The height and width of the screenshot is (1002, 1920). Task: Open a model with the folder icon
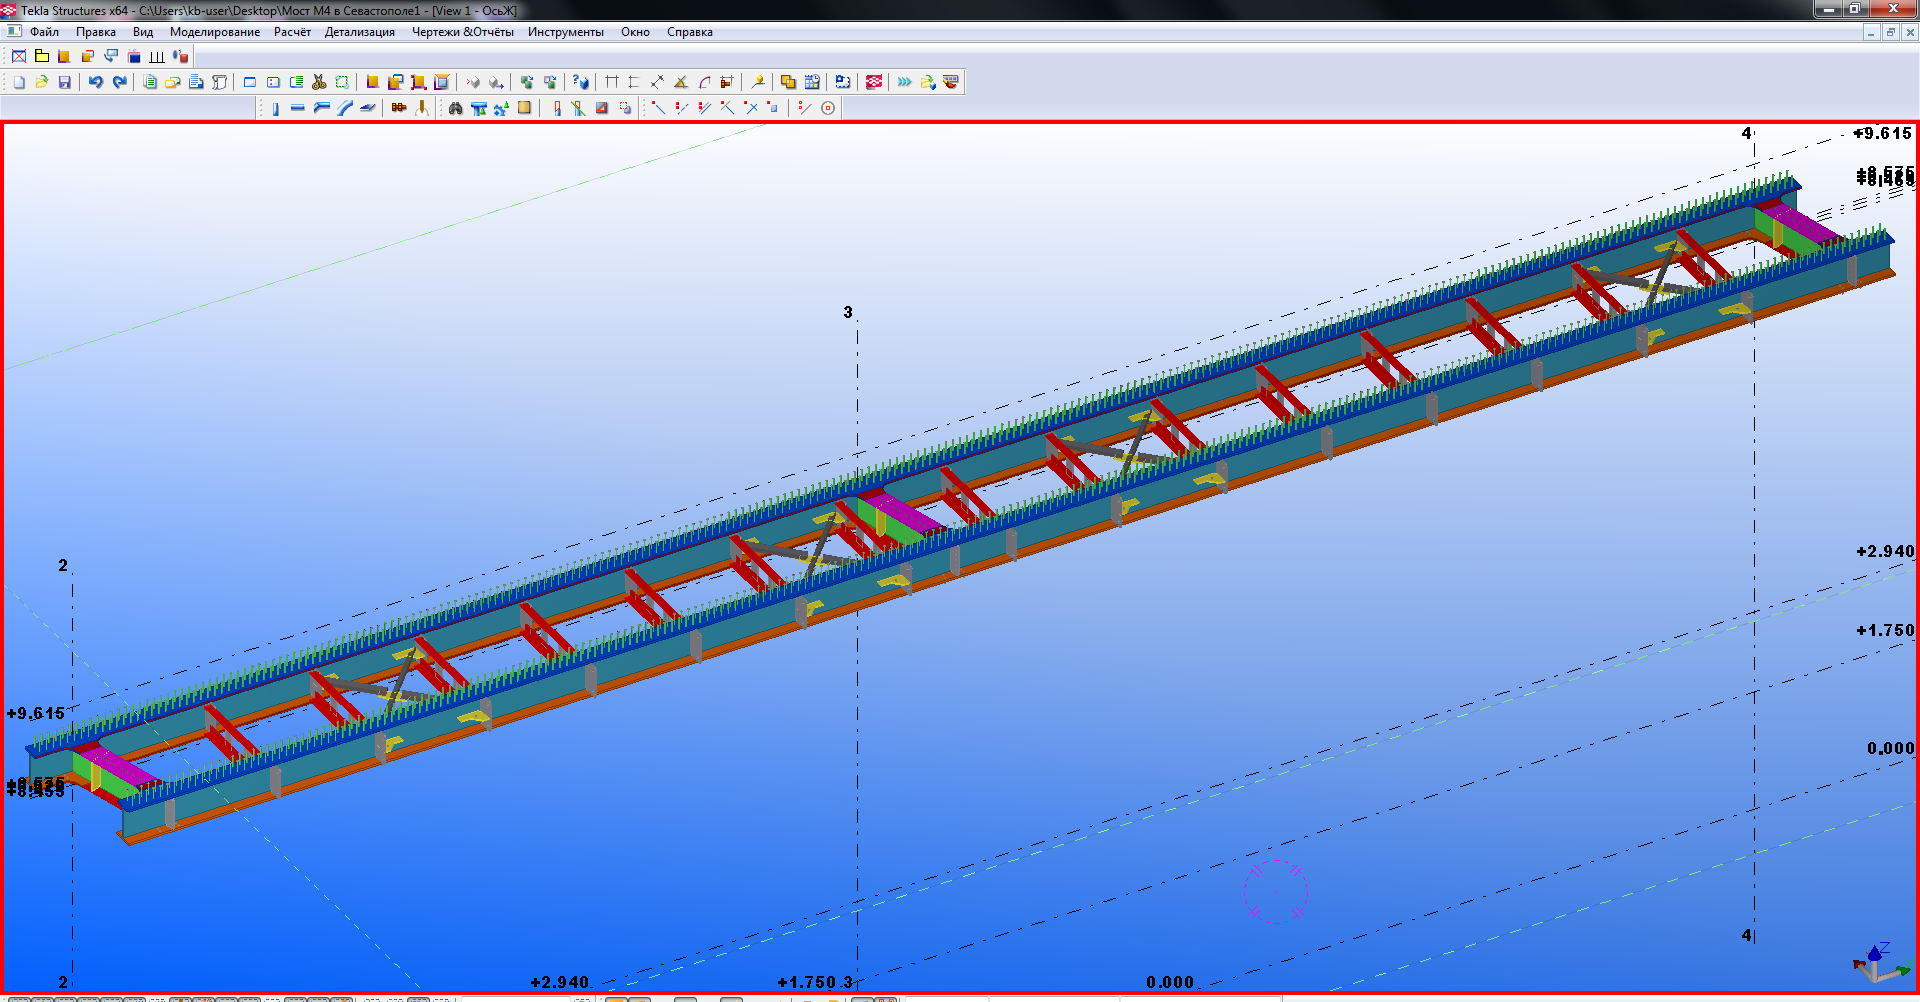[42, 82]
